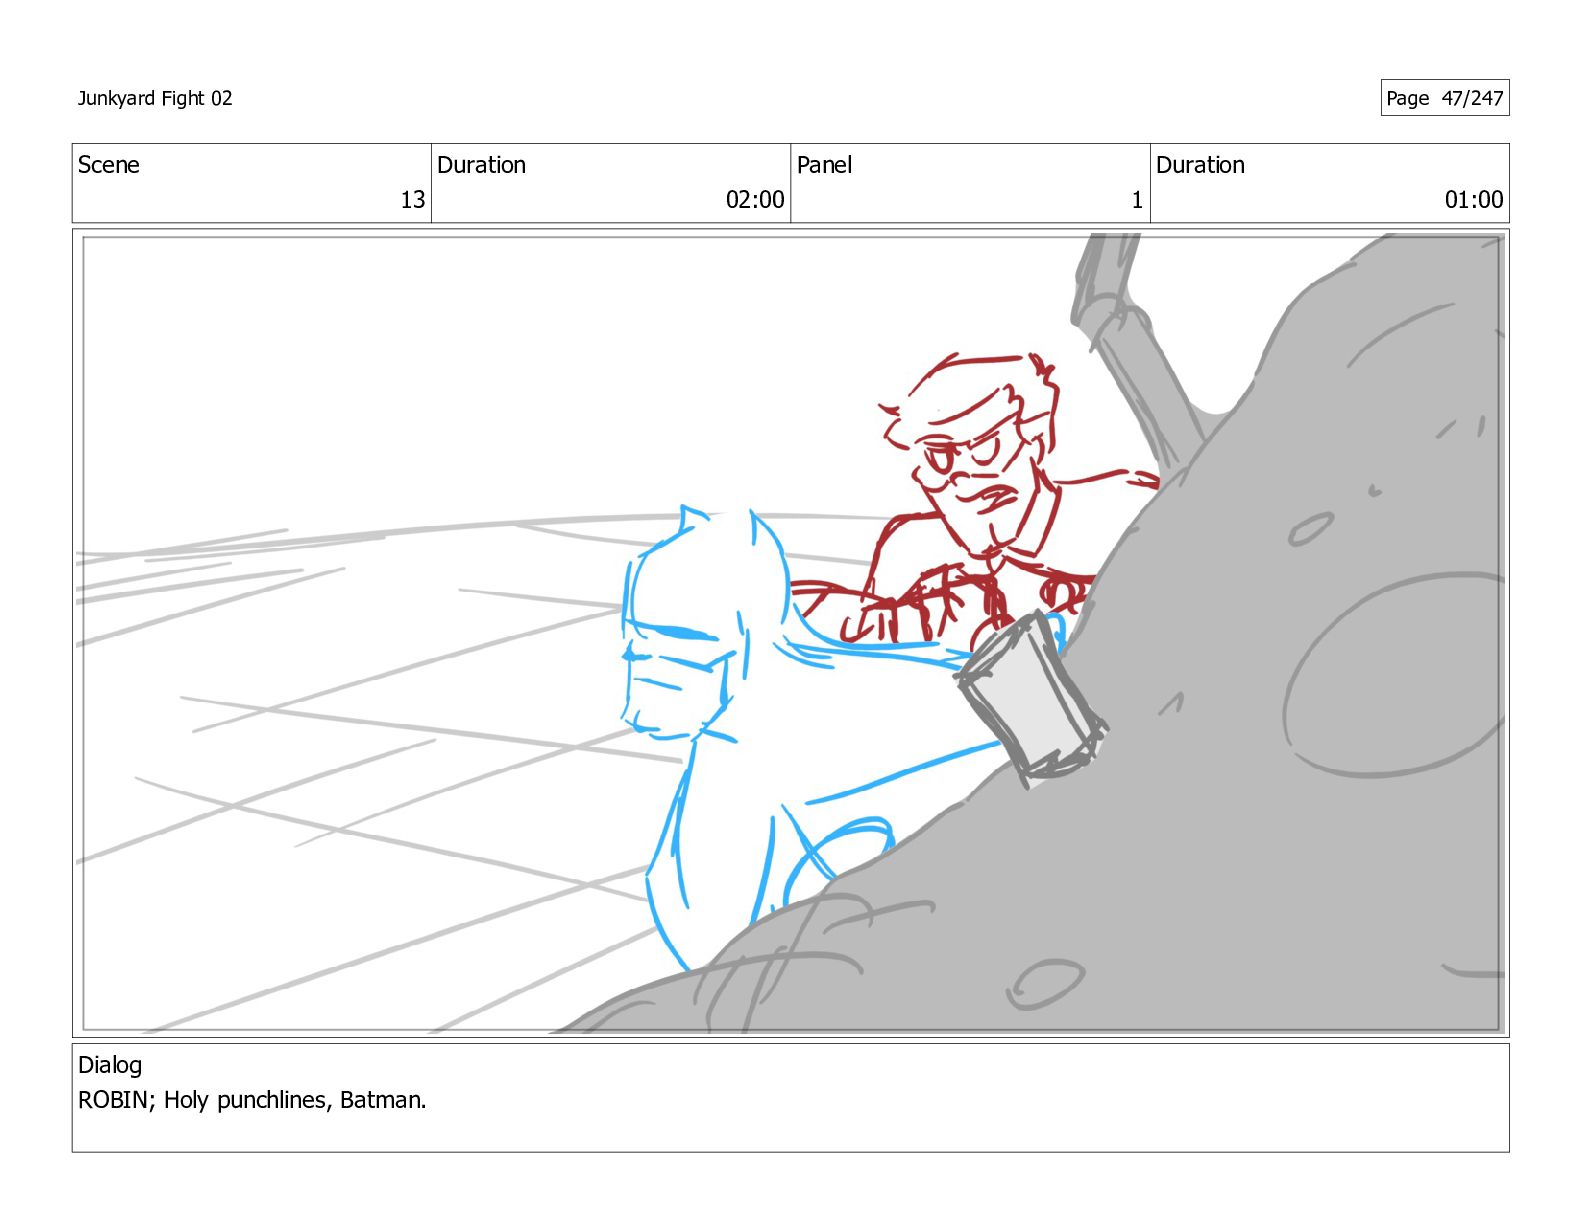The height and width of the screenshot is (1224, 1584).
Task: Click the 'Page 47/247' box
Action: [1444, 98]
